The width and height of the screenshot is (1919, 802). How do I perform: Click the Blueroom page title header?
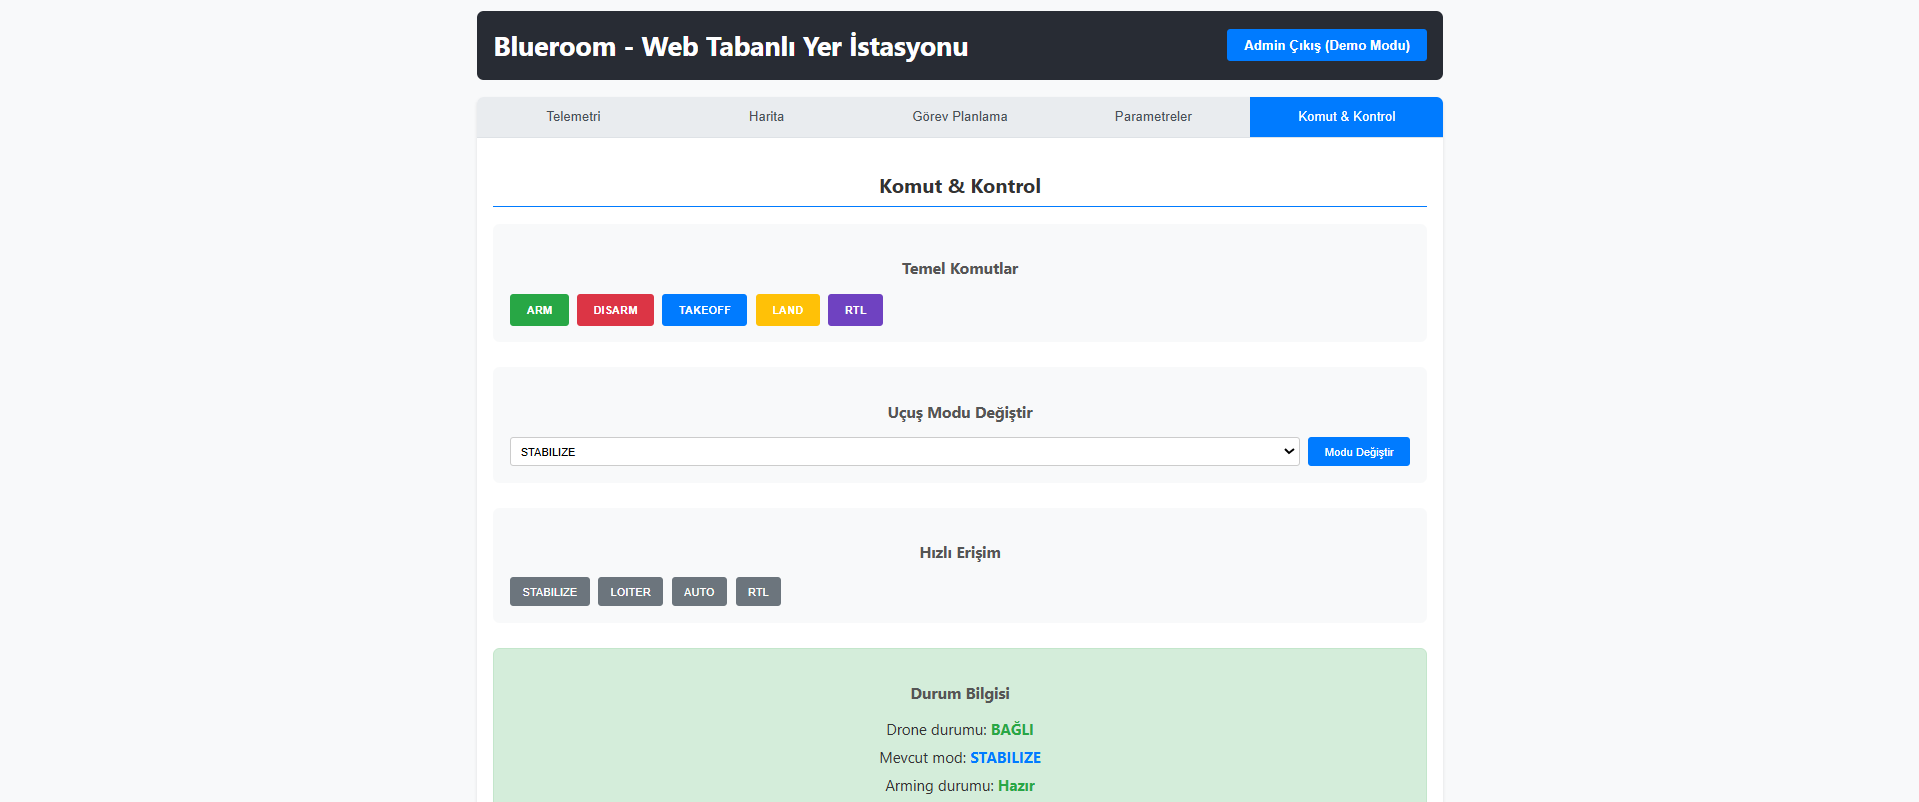(730, 47)
